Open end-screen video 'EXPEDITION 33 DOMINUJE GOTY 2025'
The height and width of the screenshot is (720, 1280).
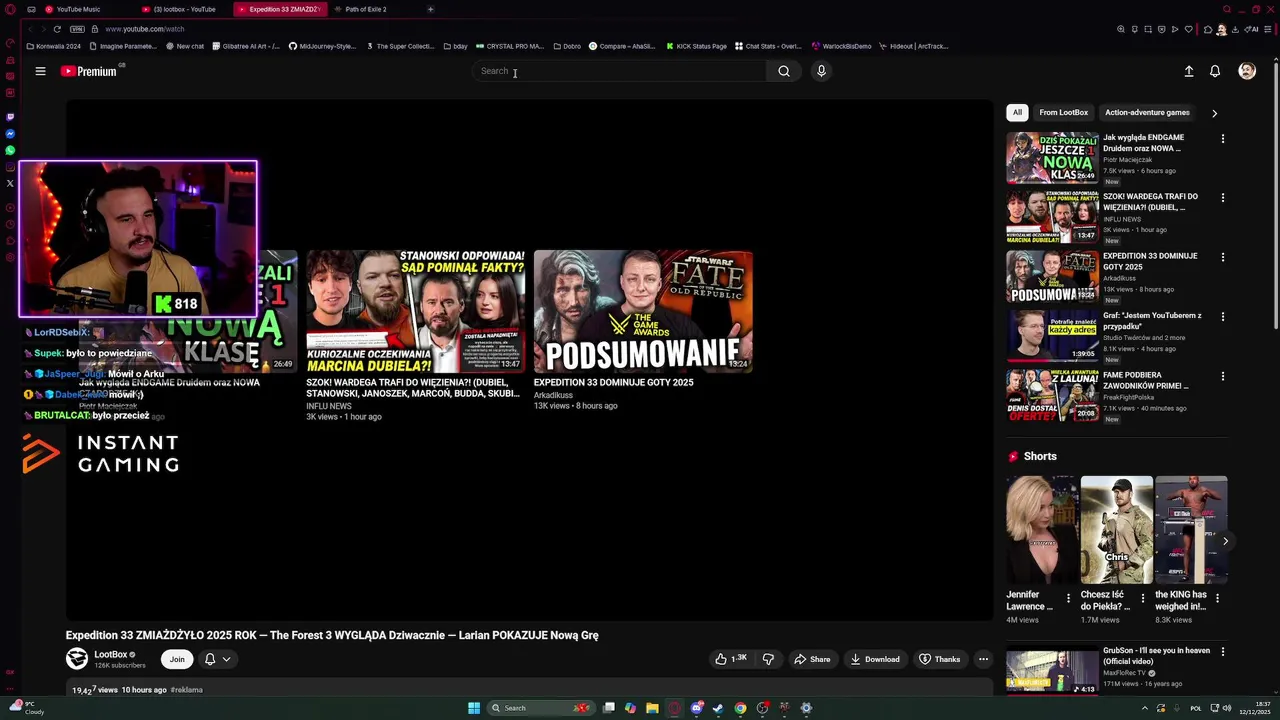[643, 311]
